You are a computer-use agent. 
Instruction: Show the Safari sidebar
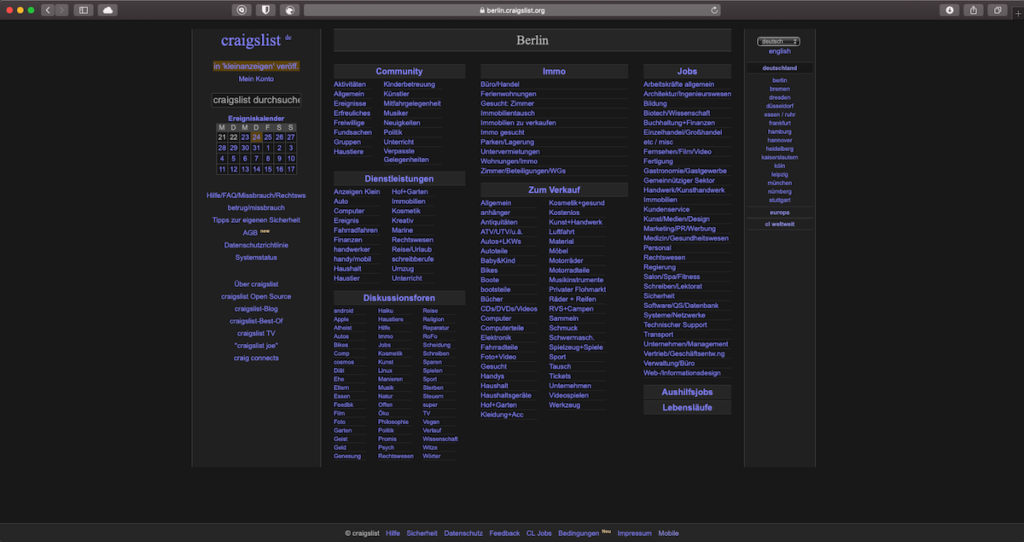tap(84, 10)
